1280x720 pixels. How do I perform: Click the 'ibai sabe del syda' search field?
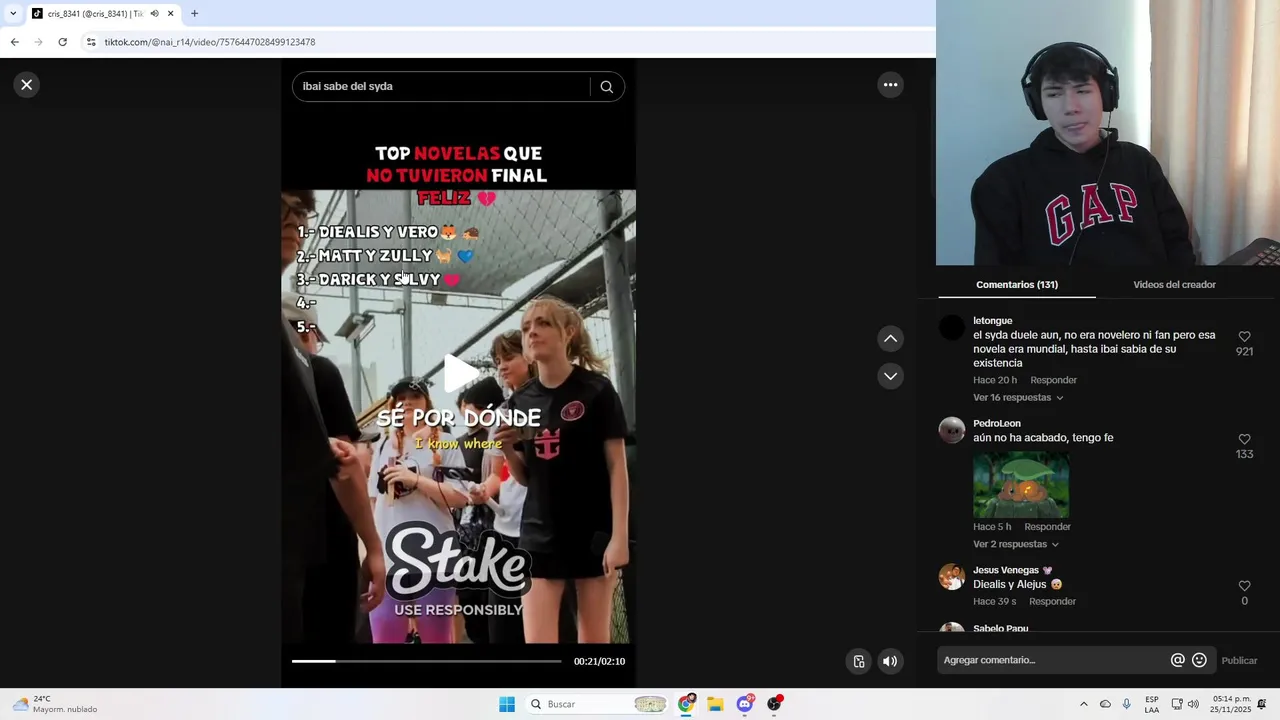(x=440, y=86)
